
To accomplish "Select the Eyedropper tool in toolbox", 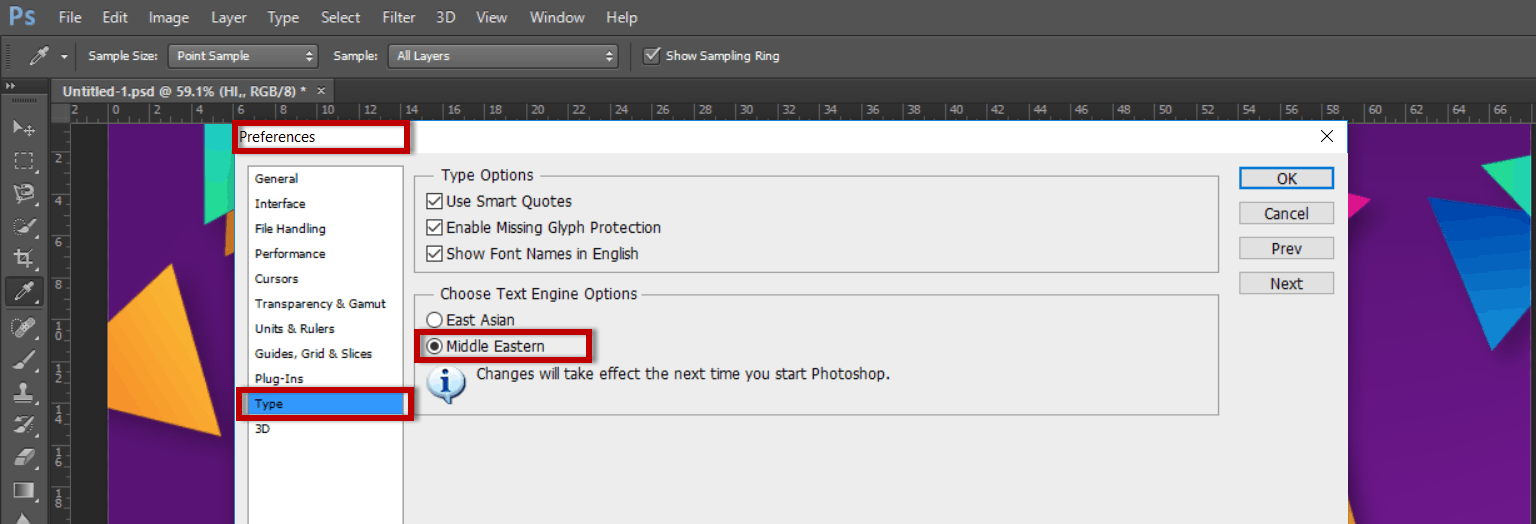I will [x=23, y=292].
